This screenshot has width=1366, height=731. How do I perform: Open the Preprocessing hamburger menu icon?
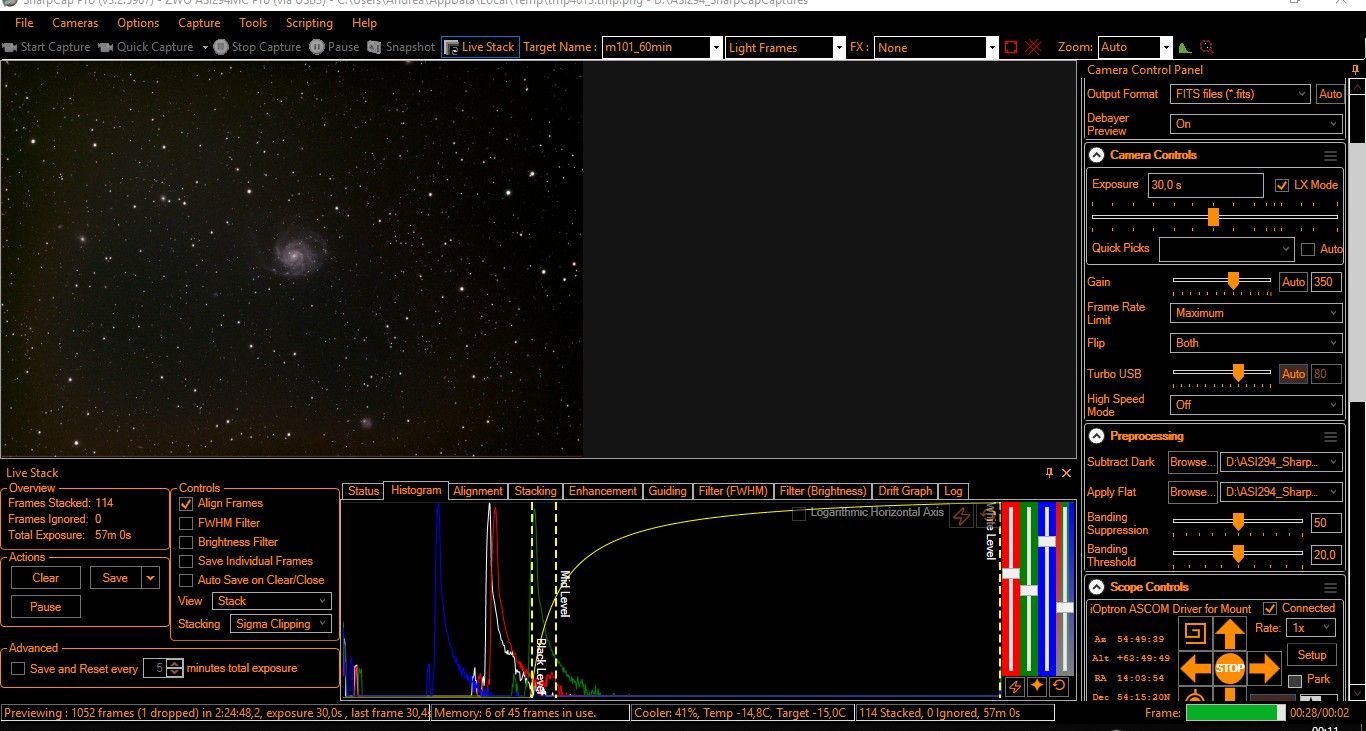click(1330, 437)
